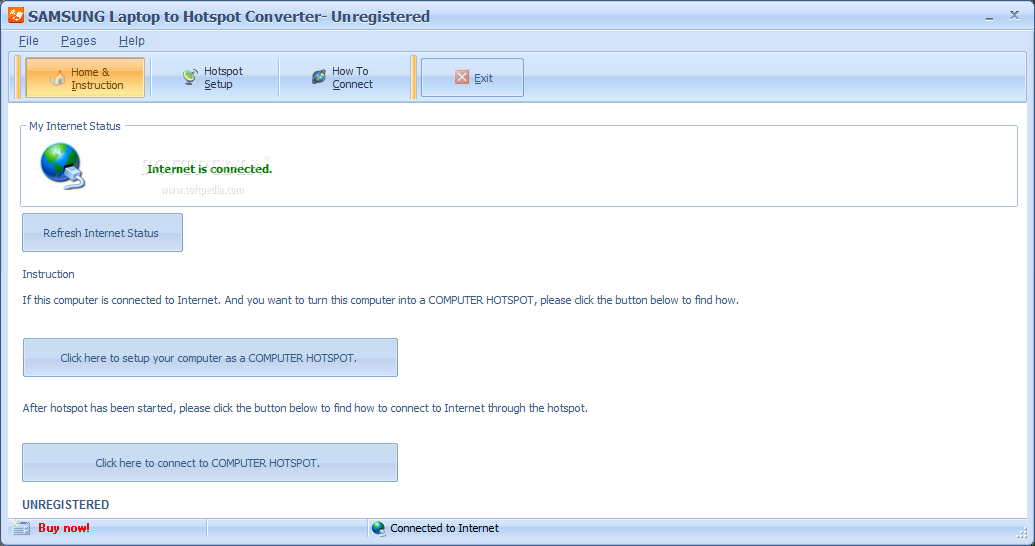Click the 'Internet is connected.' status message
This screenshot has width=1035, height=546.
click(209, 169)
